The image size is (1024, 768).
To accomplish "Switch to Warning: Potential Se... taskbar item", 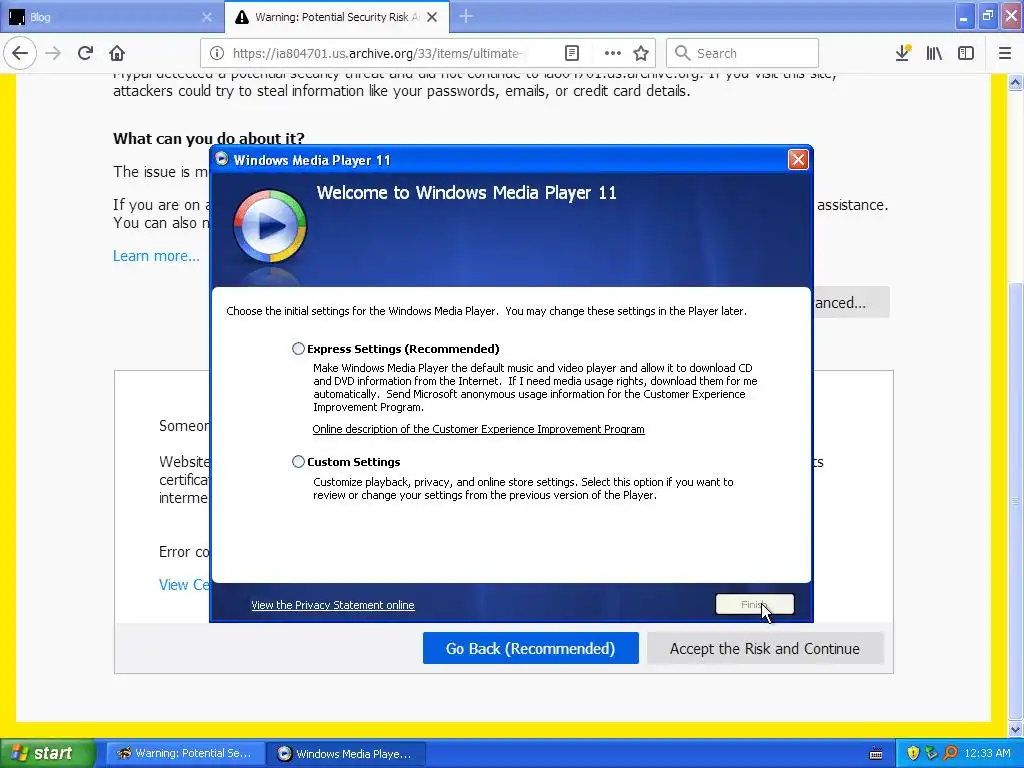I will coord(185,753).
